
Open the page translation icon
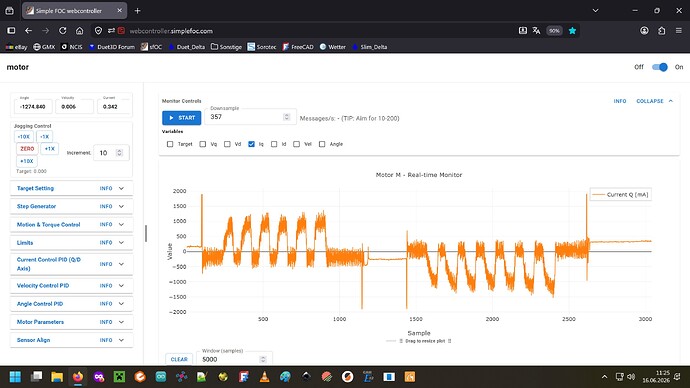point(536,31)
